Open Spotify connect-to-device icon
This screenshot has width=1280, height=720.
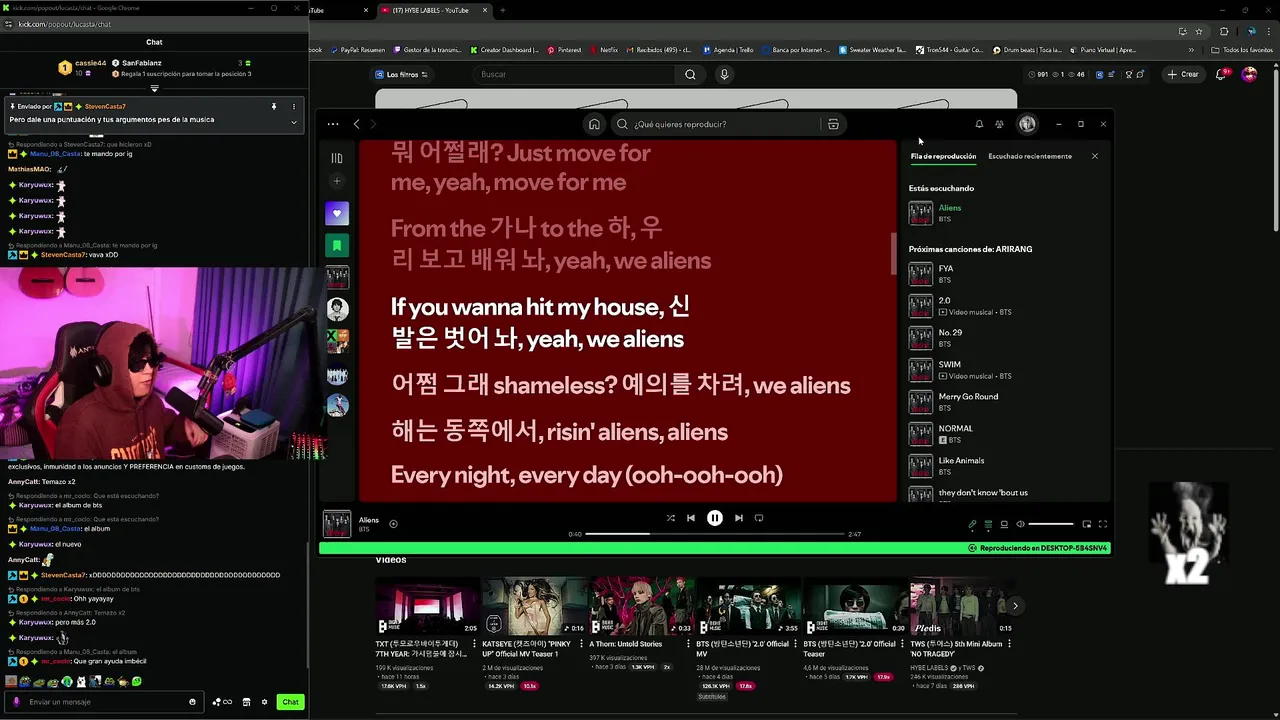pyautogui.click(x=1004, y=524)
